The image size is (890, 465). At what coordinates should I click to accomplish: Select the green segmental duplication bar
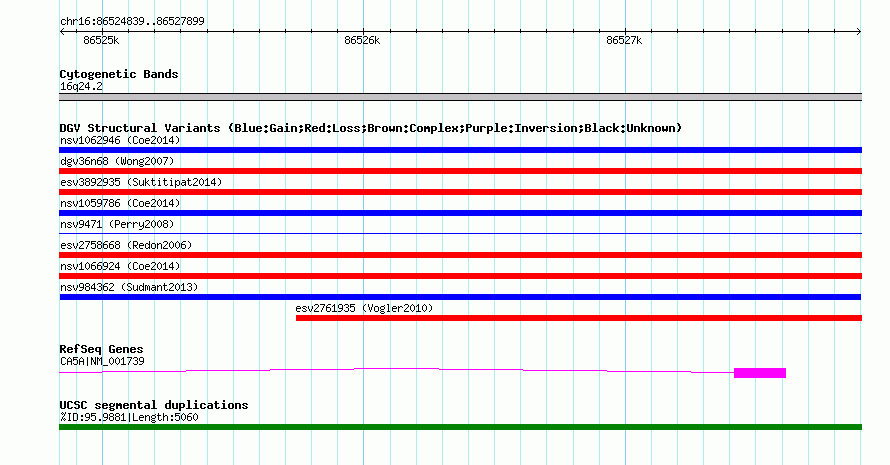click(460, 427)
